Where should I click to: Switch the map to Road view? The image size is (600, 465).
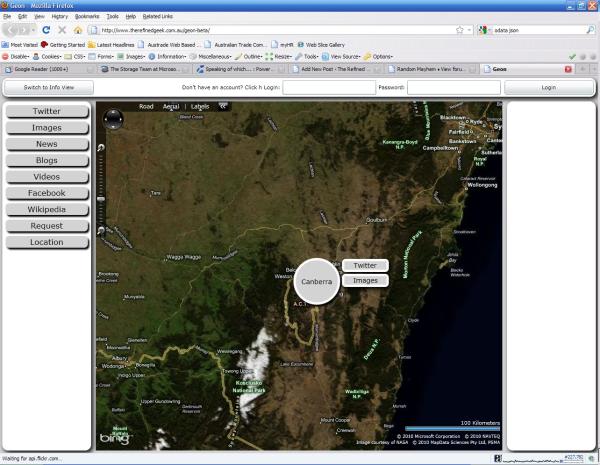[146, 106]
